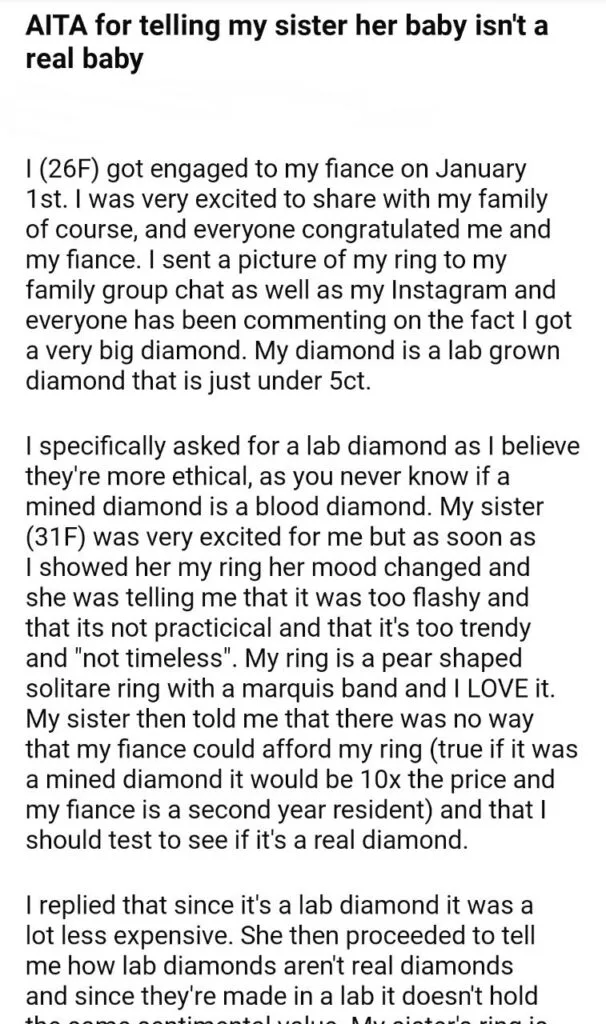Click the phrase "family group chat"
Screen dimensions: 606x1024
[131, 290]
